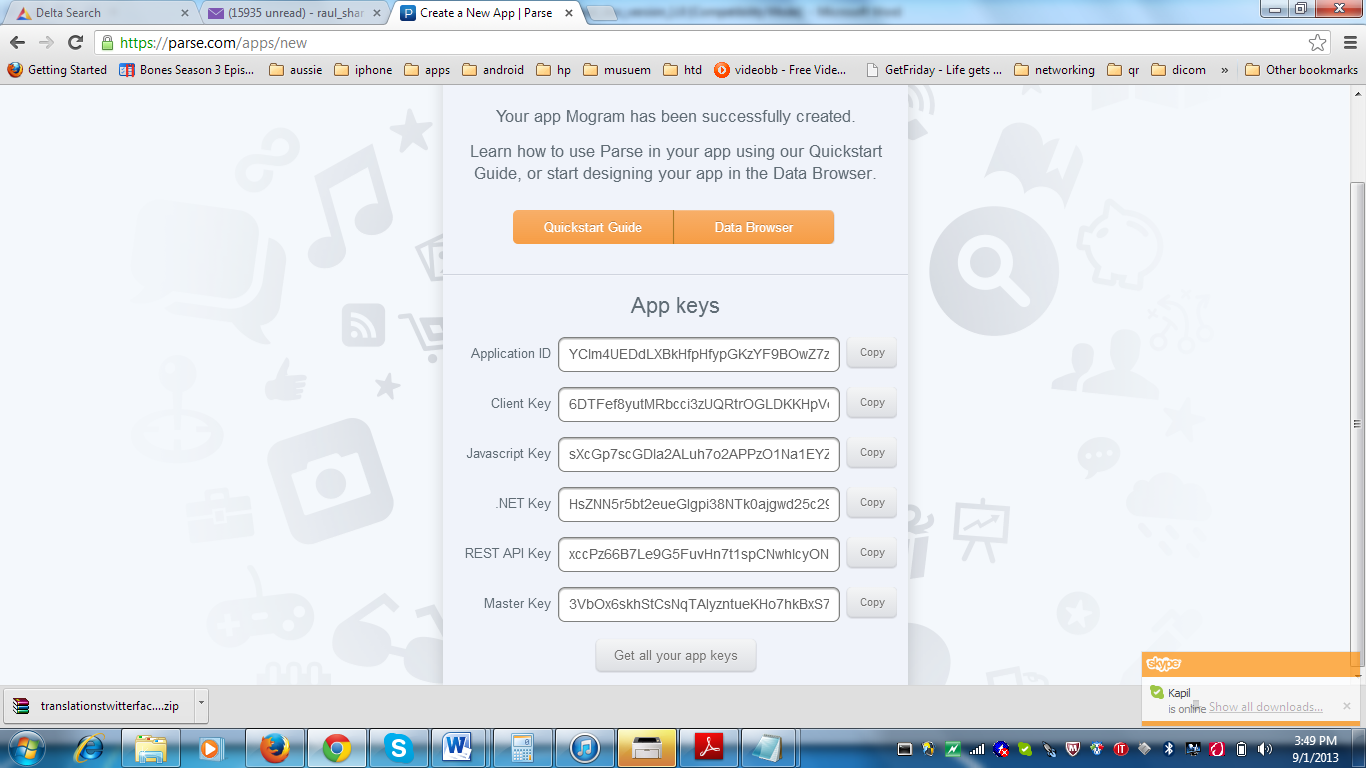Close the Create a New App tab

pyautogui.click(x=569, y=14)
